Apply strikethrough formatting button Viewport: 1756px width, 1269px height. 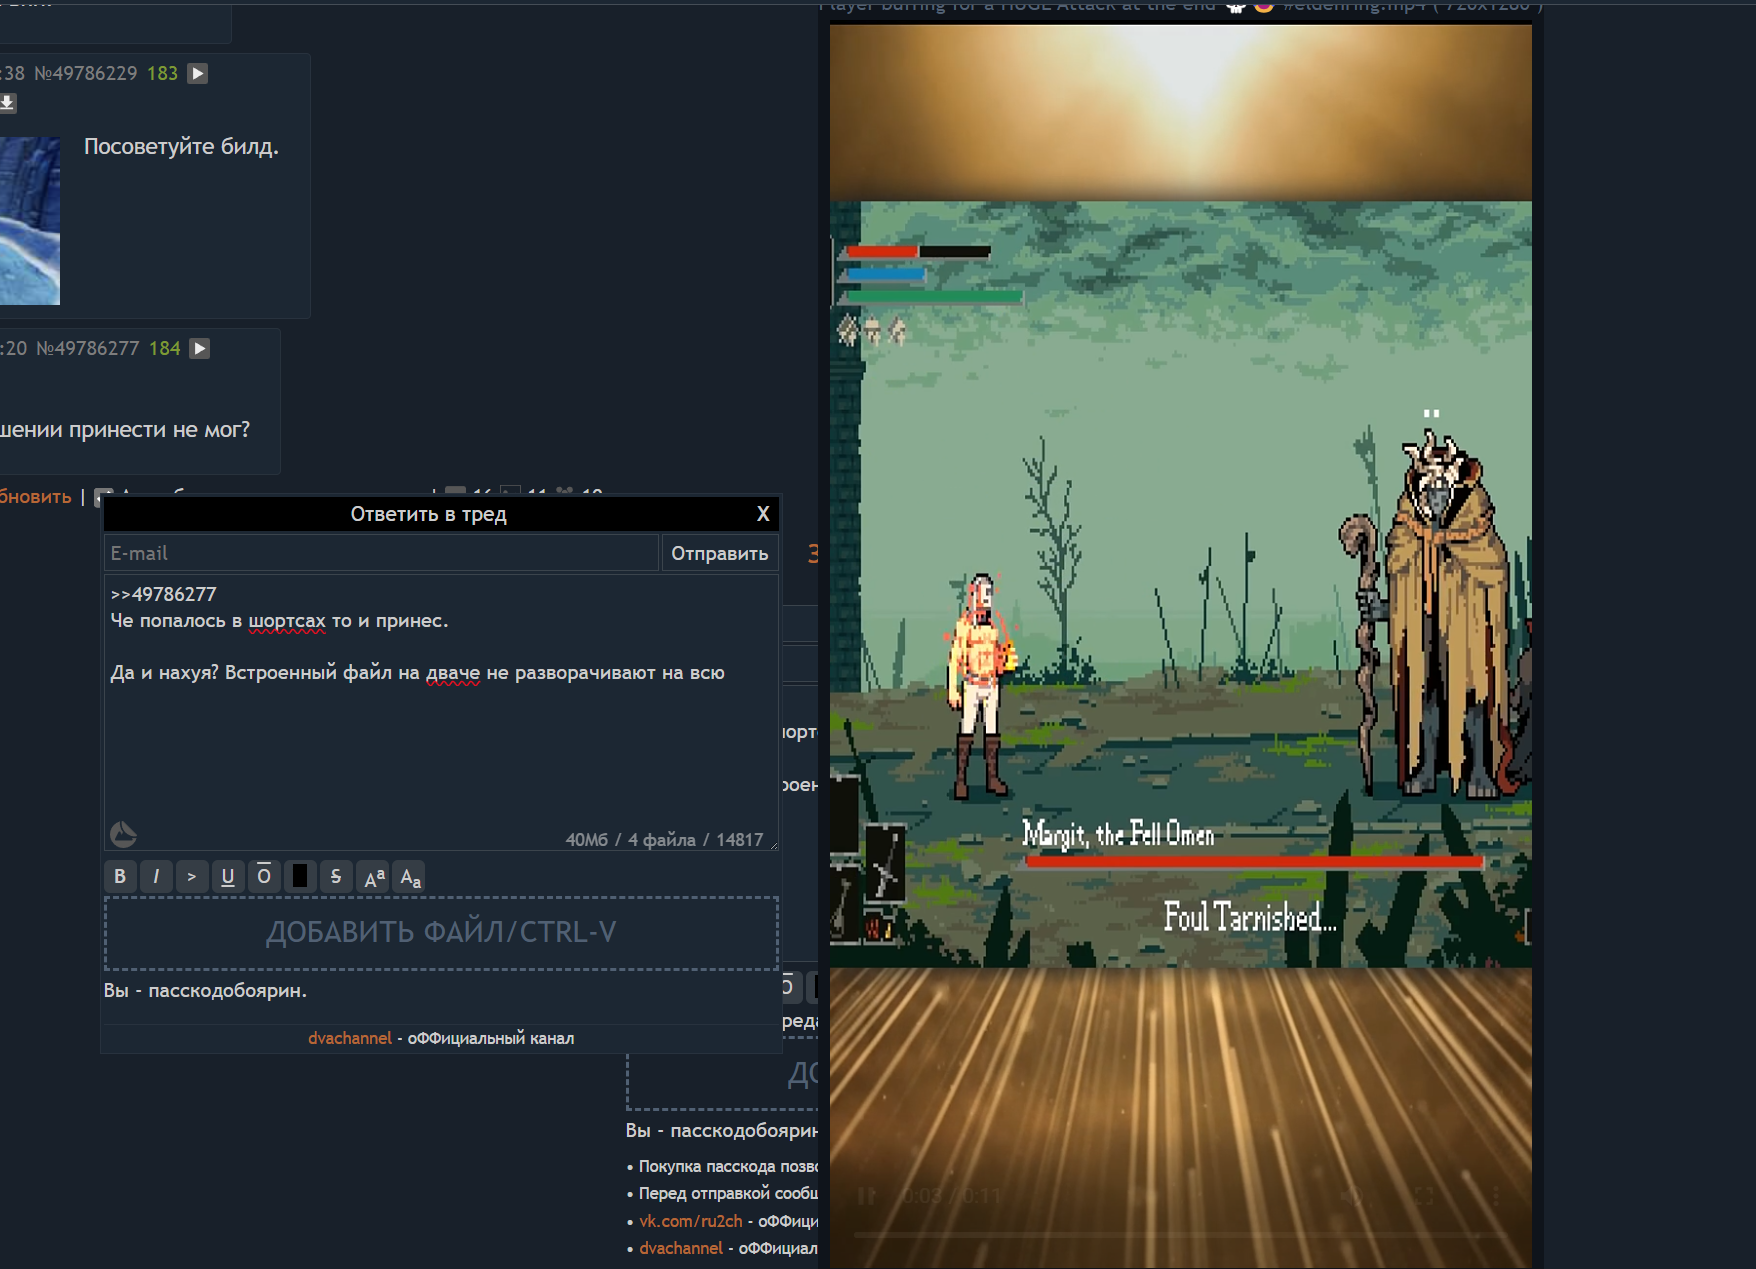click(x=336, y=877)
